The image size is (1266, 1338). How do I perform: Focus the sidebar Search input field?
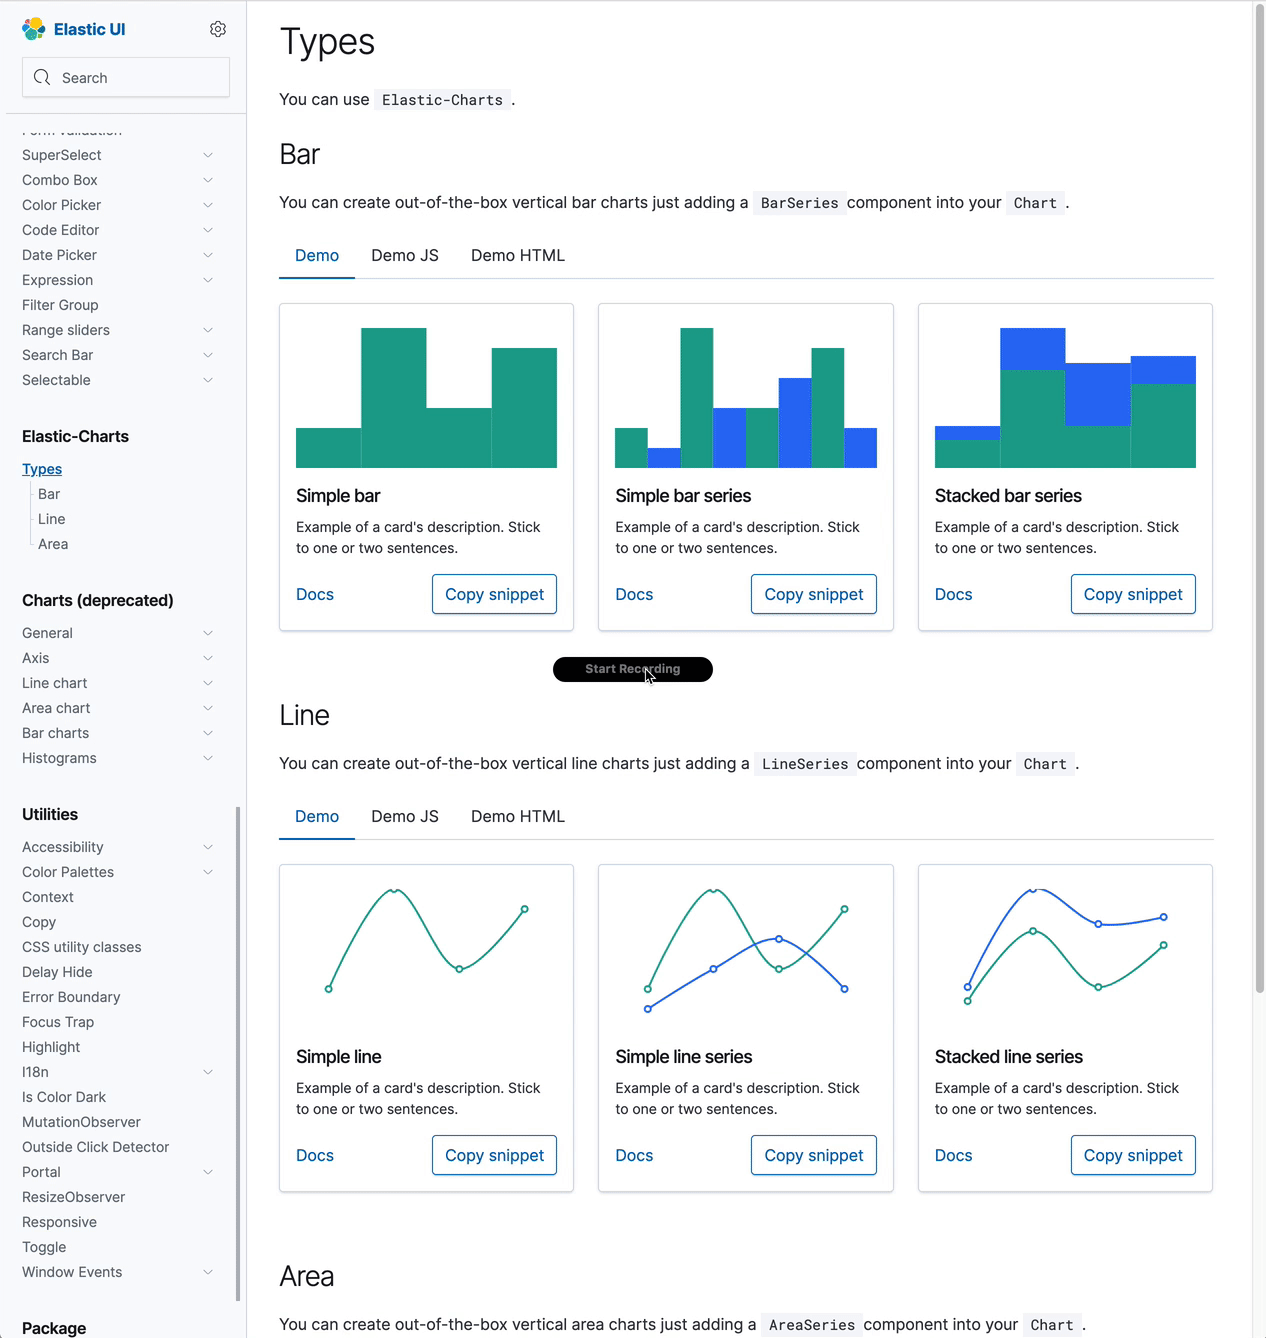click(x=126, y=77)
